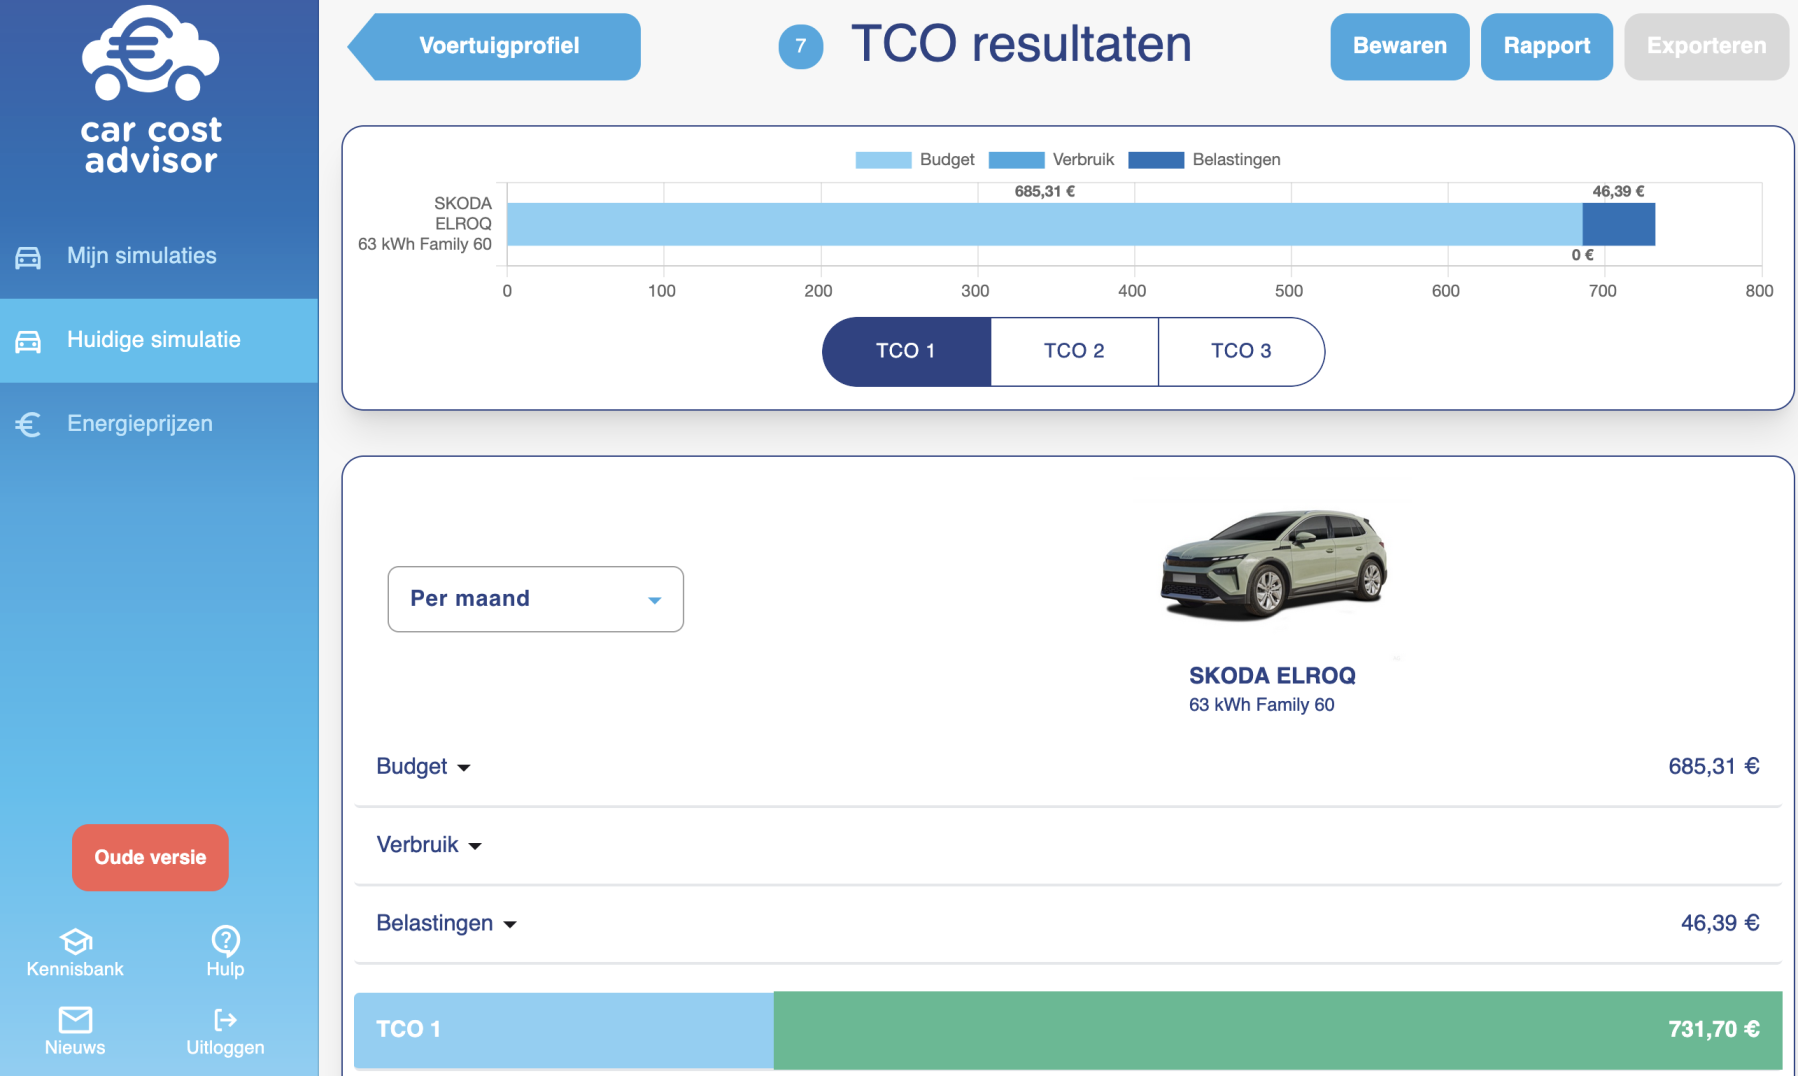Open the Per maand period dropdown
The image size is (1798, 1076).
[535, 599]
